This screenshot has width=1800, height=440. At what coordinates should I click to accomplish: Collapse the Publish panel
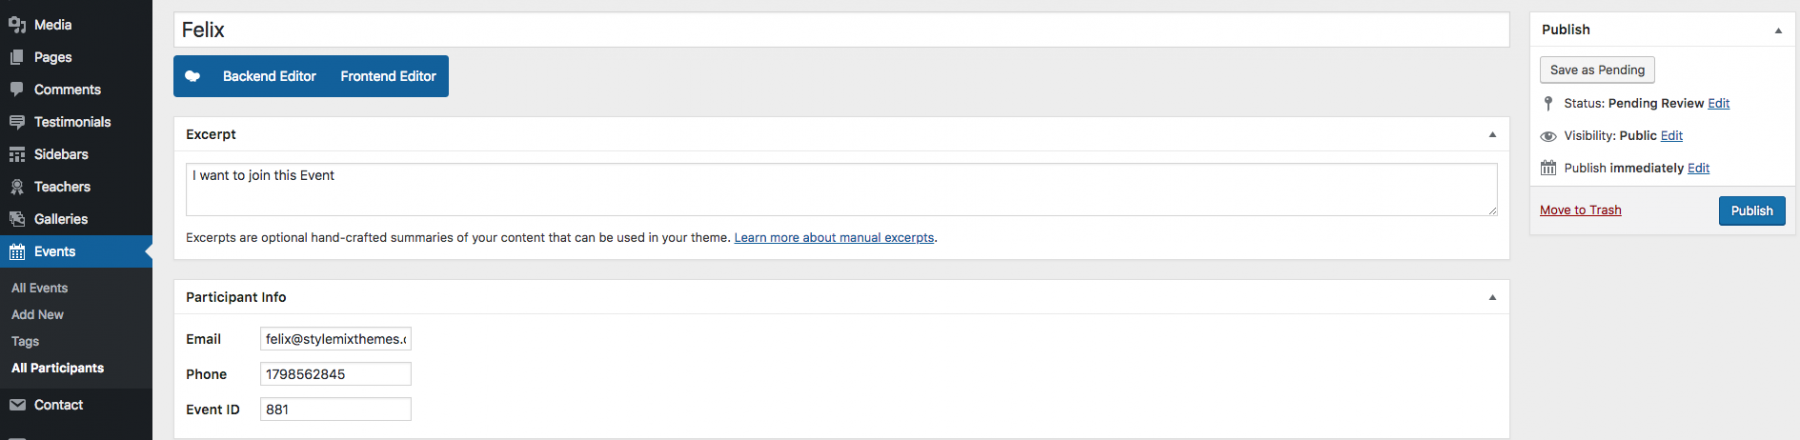click(1778, 30)
